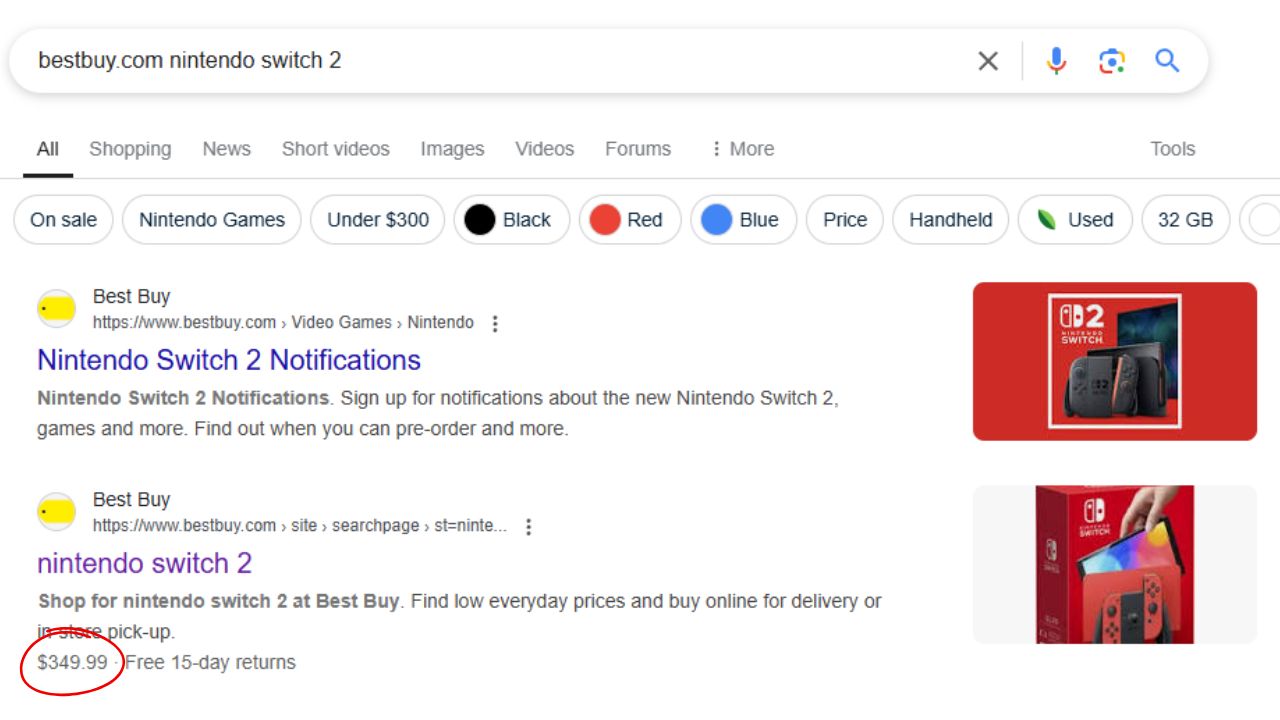This screenshot has height=720, width=1280.
Task: Click the Best Buy site name above searchpage result
Action: (x=132, y=500)
